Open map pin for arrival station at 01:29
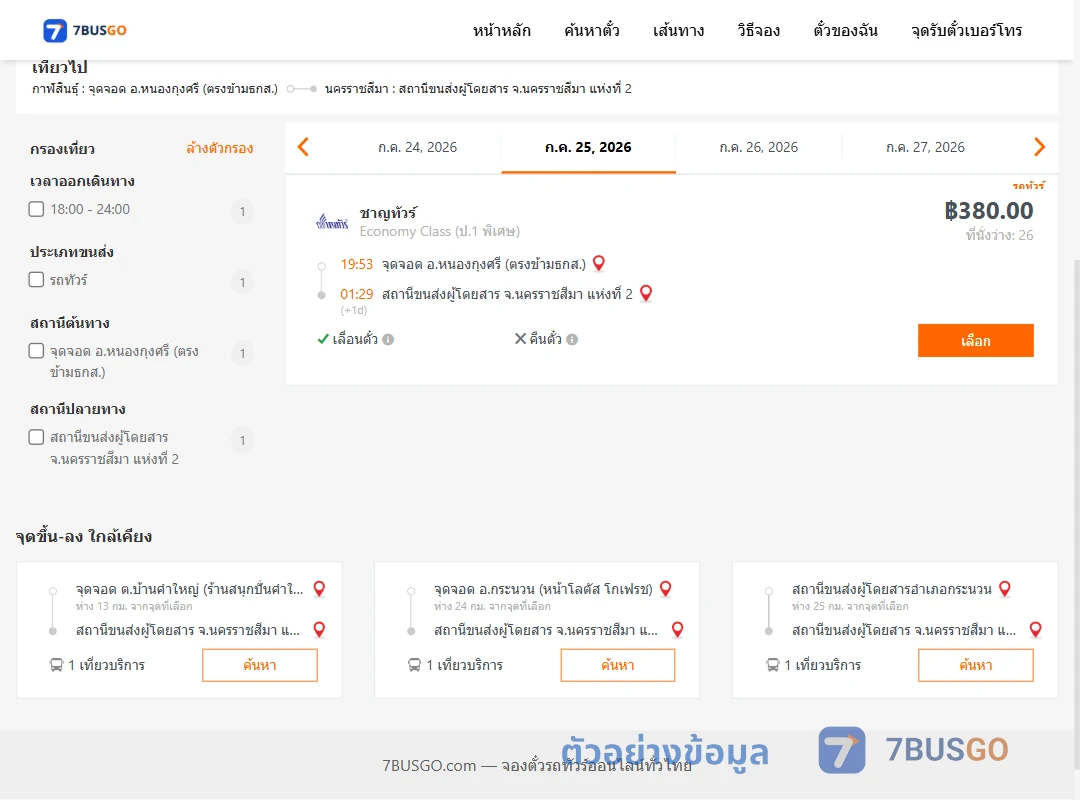1080x800 pixels. tap(646, 294)
